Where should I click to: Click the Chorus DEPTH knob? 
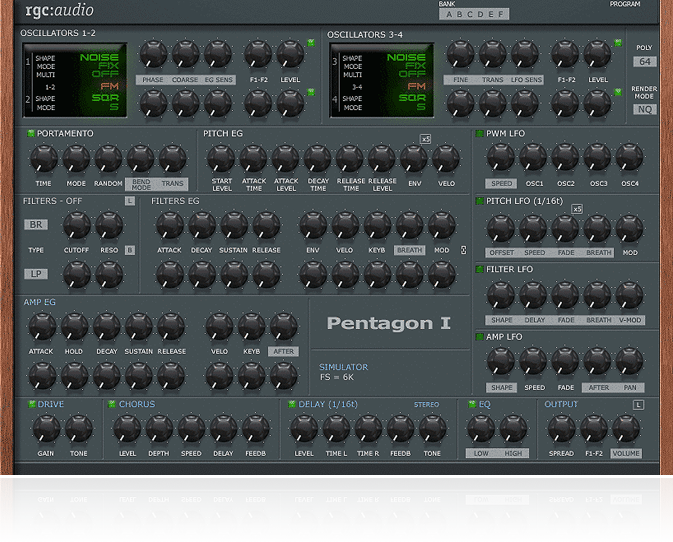pyautogui.click(x=159, y=428)
